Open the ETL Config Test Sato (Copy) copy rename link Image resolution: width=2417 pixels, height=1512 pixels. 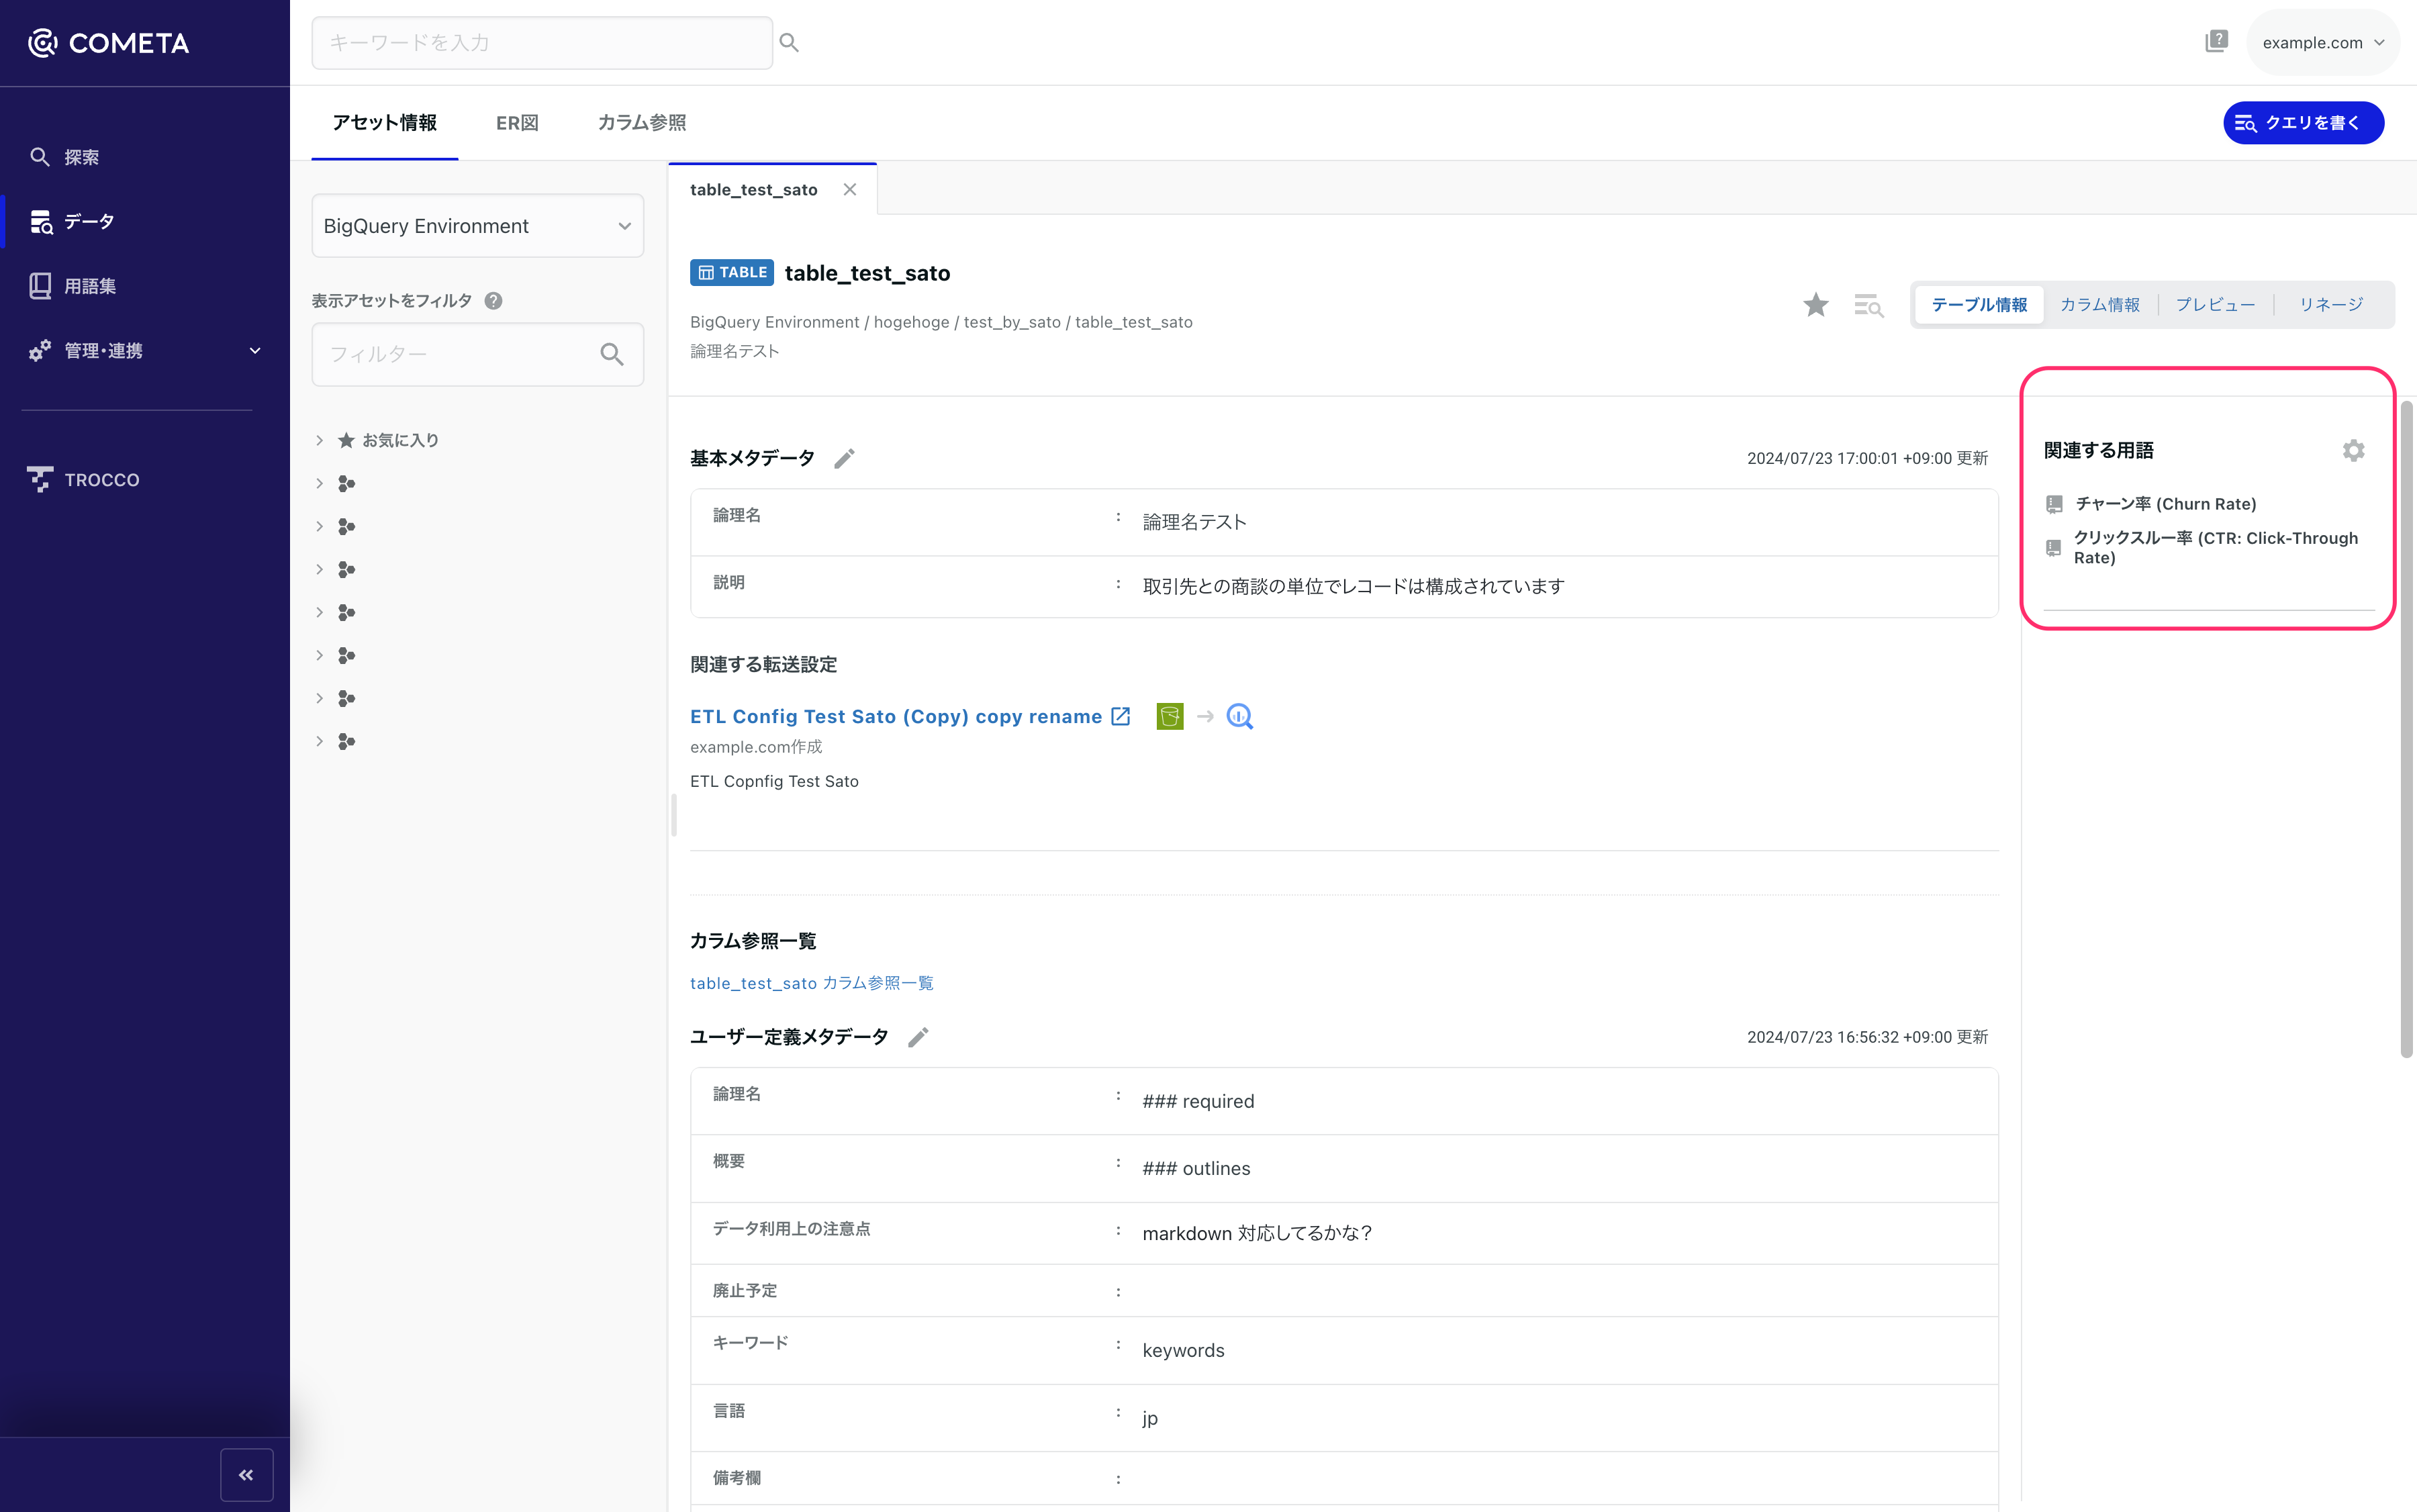point(895,716)
